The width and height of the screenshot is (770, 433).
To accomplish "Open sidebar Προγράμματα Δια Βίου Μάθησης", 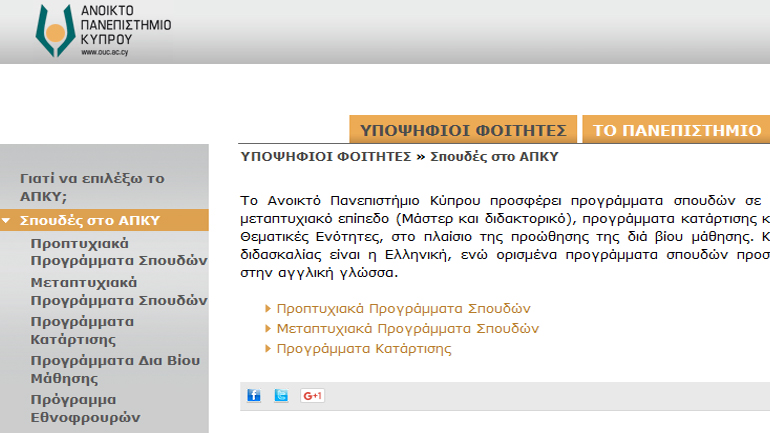I will coord(115,369).
